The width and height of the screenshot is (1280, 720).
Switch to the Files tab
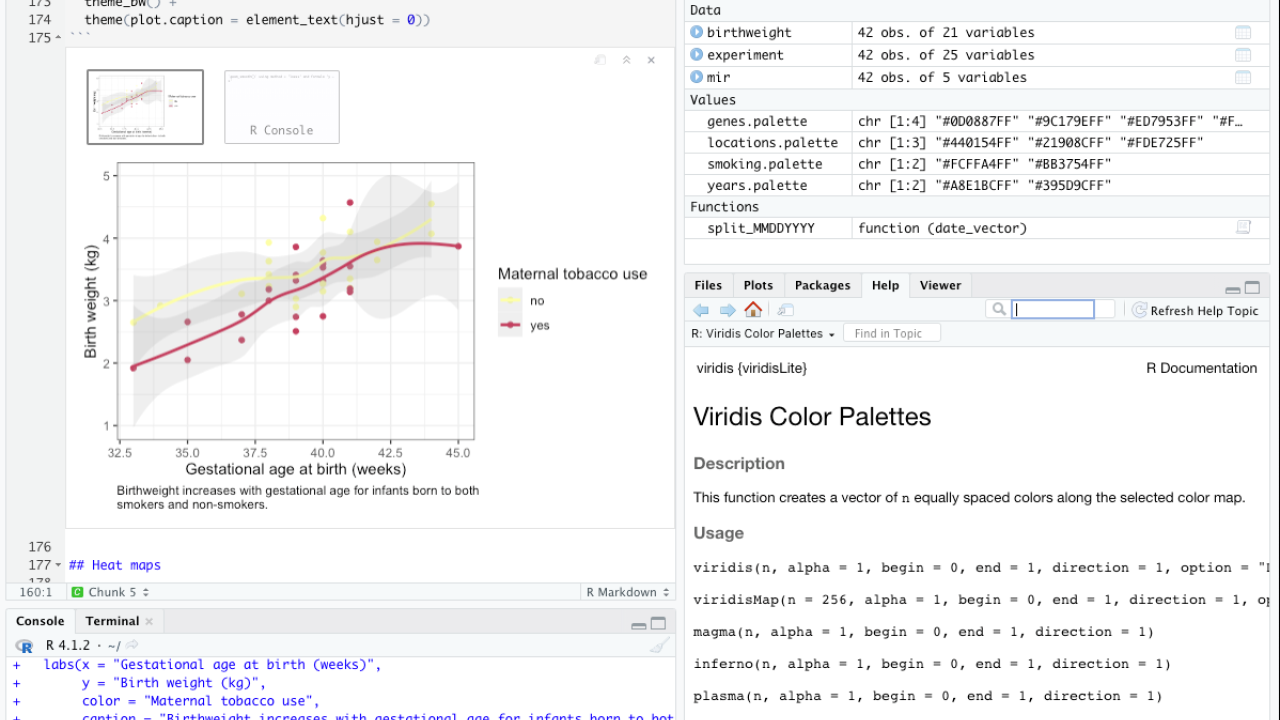coord(708,285)
